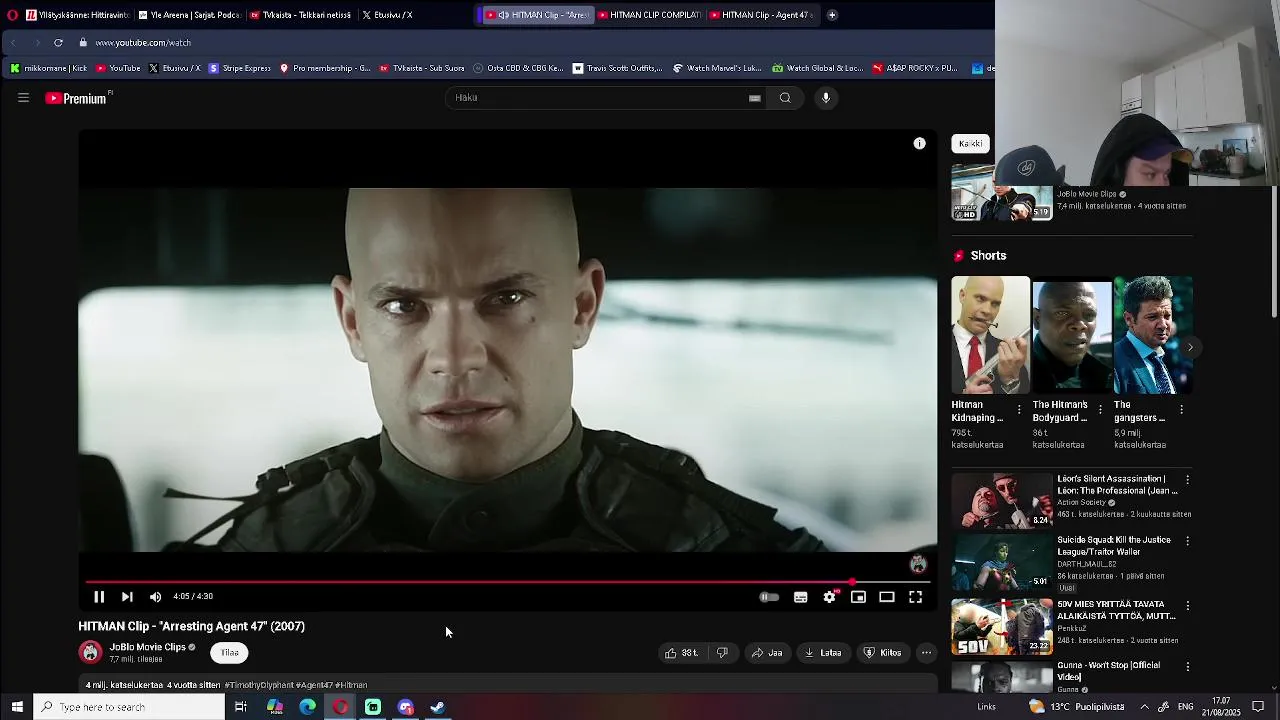This screenshot has width=1280, height=720.
Task: Open Léon's Silent Assassination video
Action: (1001, 500)
